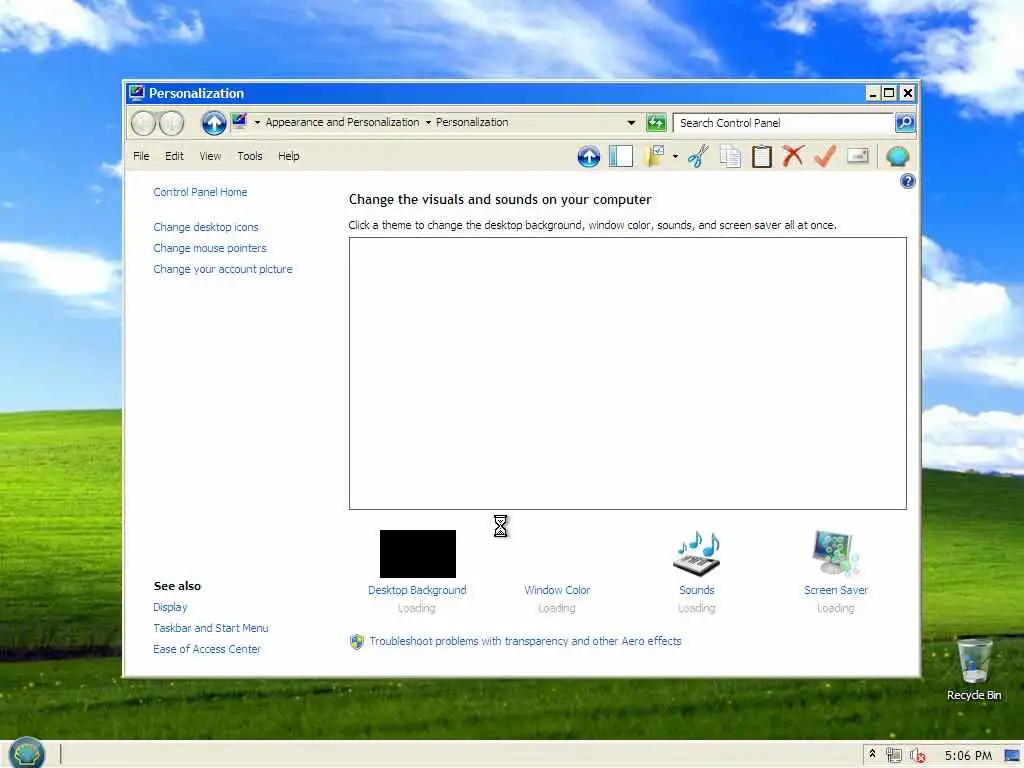
Task: Click the Forward navigation button
Action: click(x=172, y=123)
